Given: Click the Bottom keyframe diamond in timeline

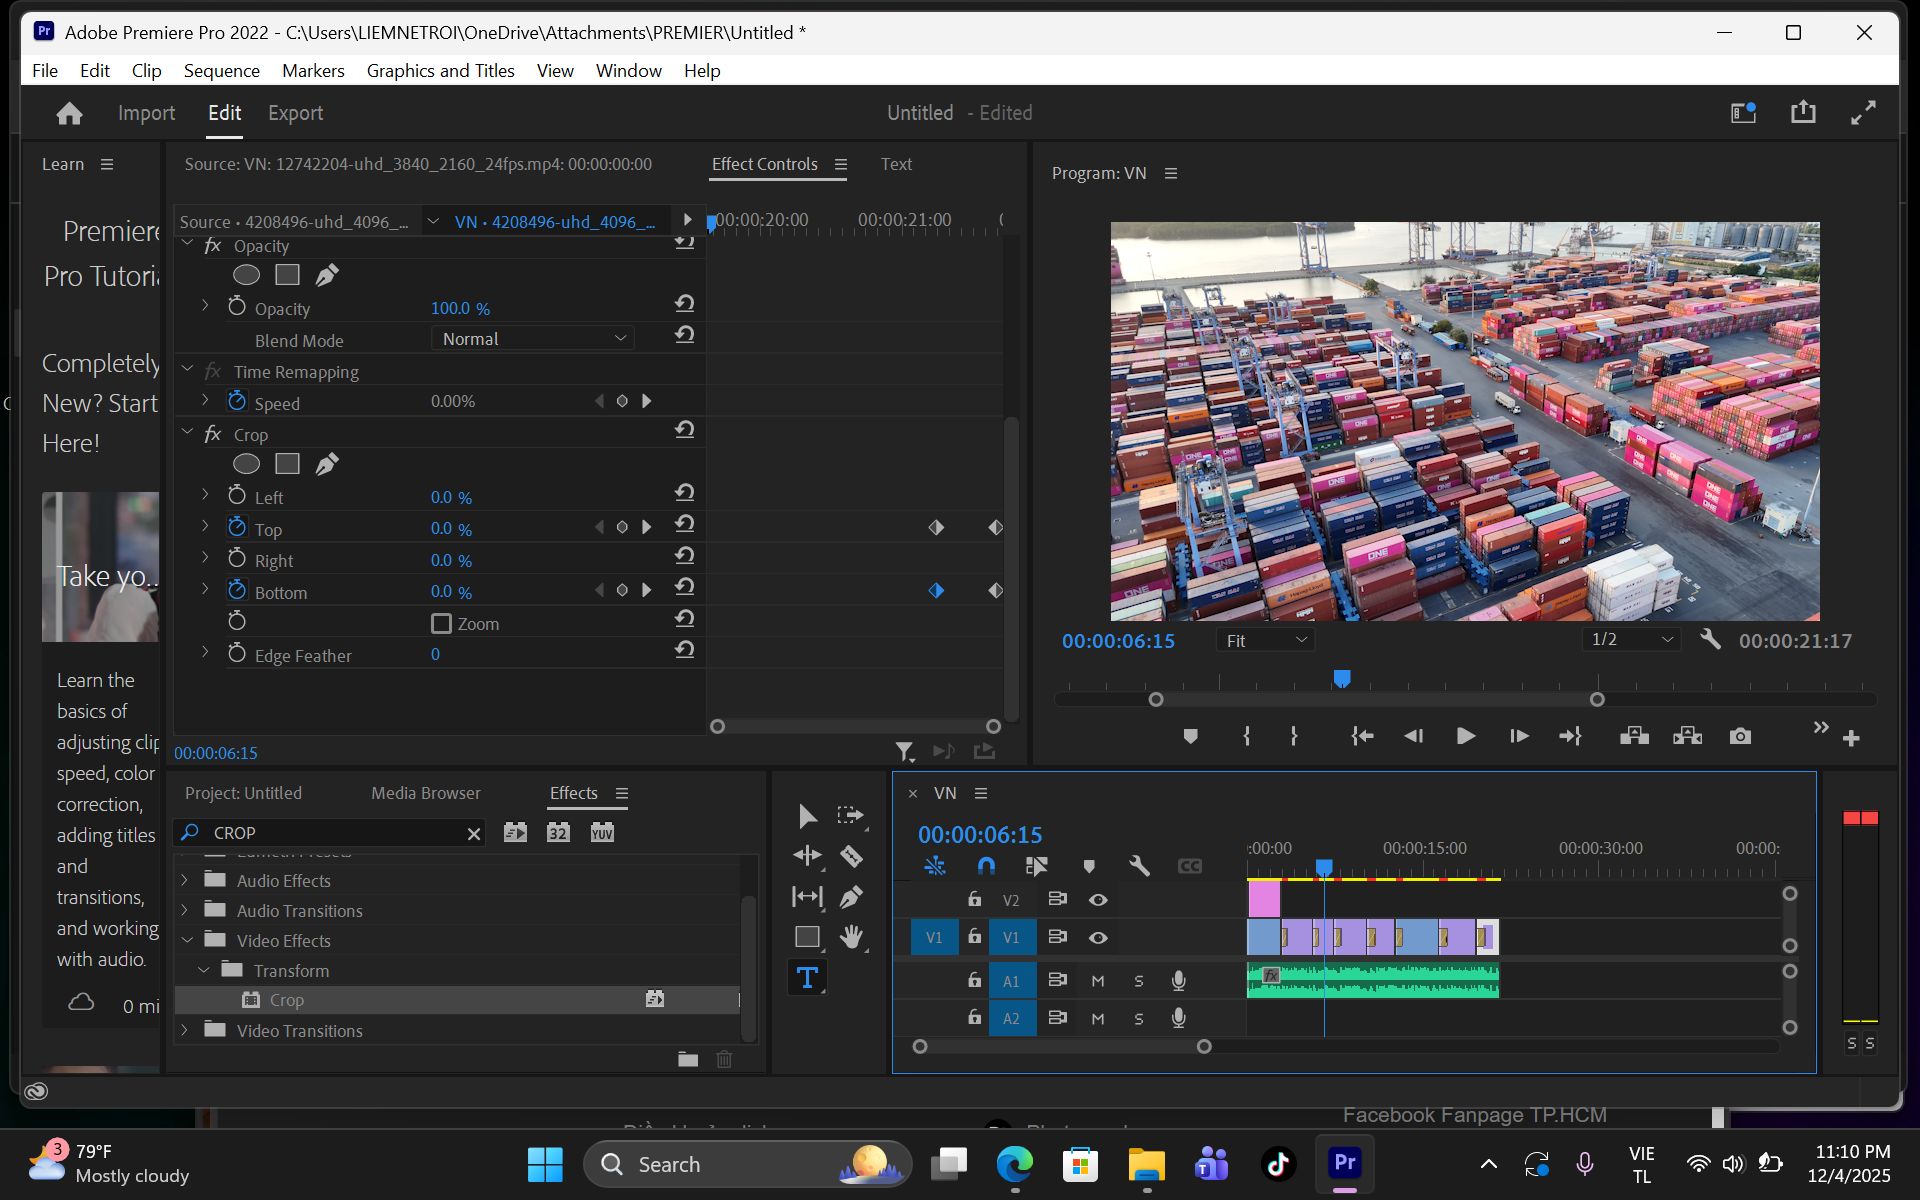Looking at the screenshot, I should tap(936, 591).
